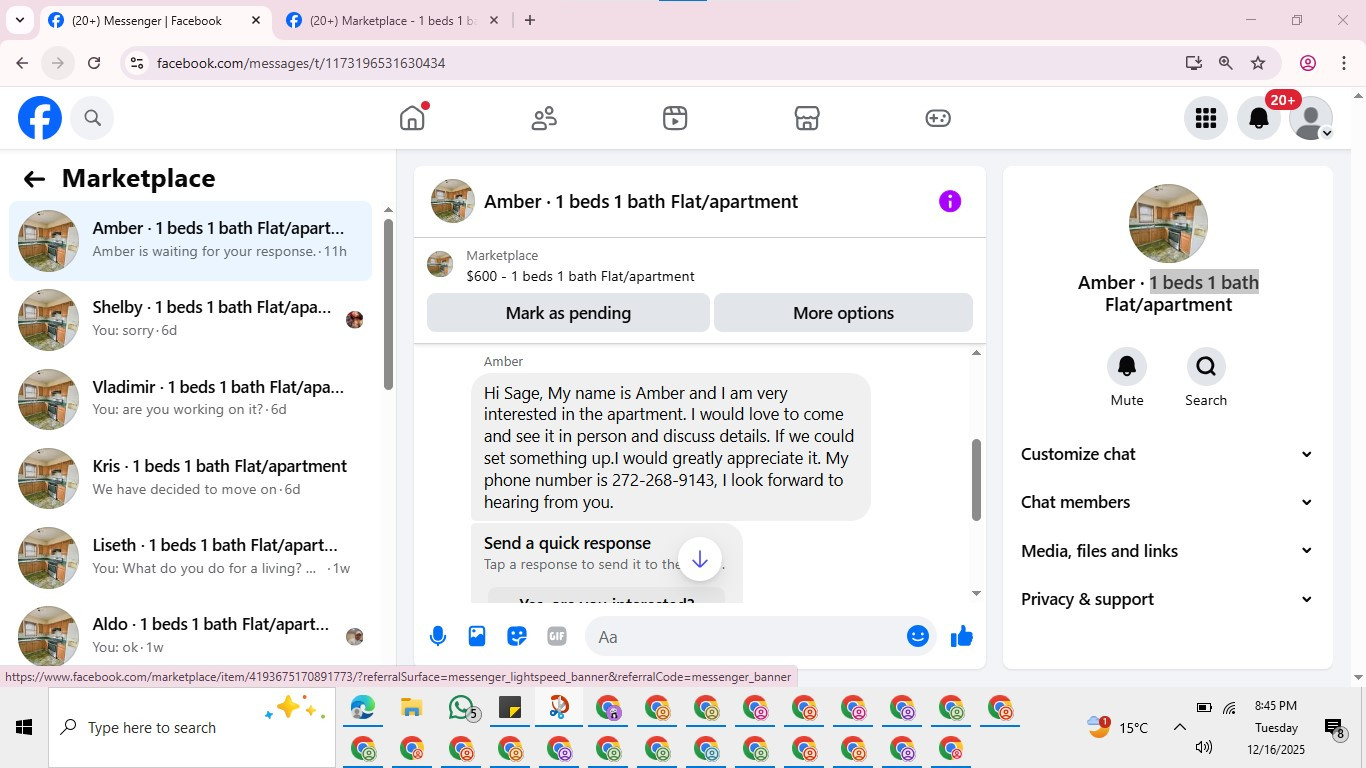Click the message input field labeled Aa

click(x=746, y=637)
